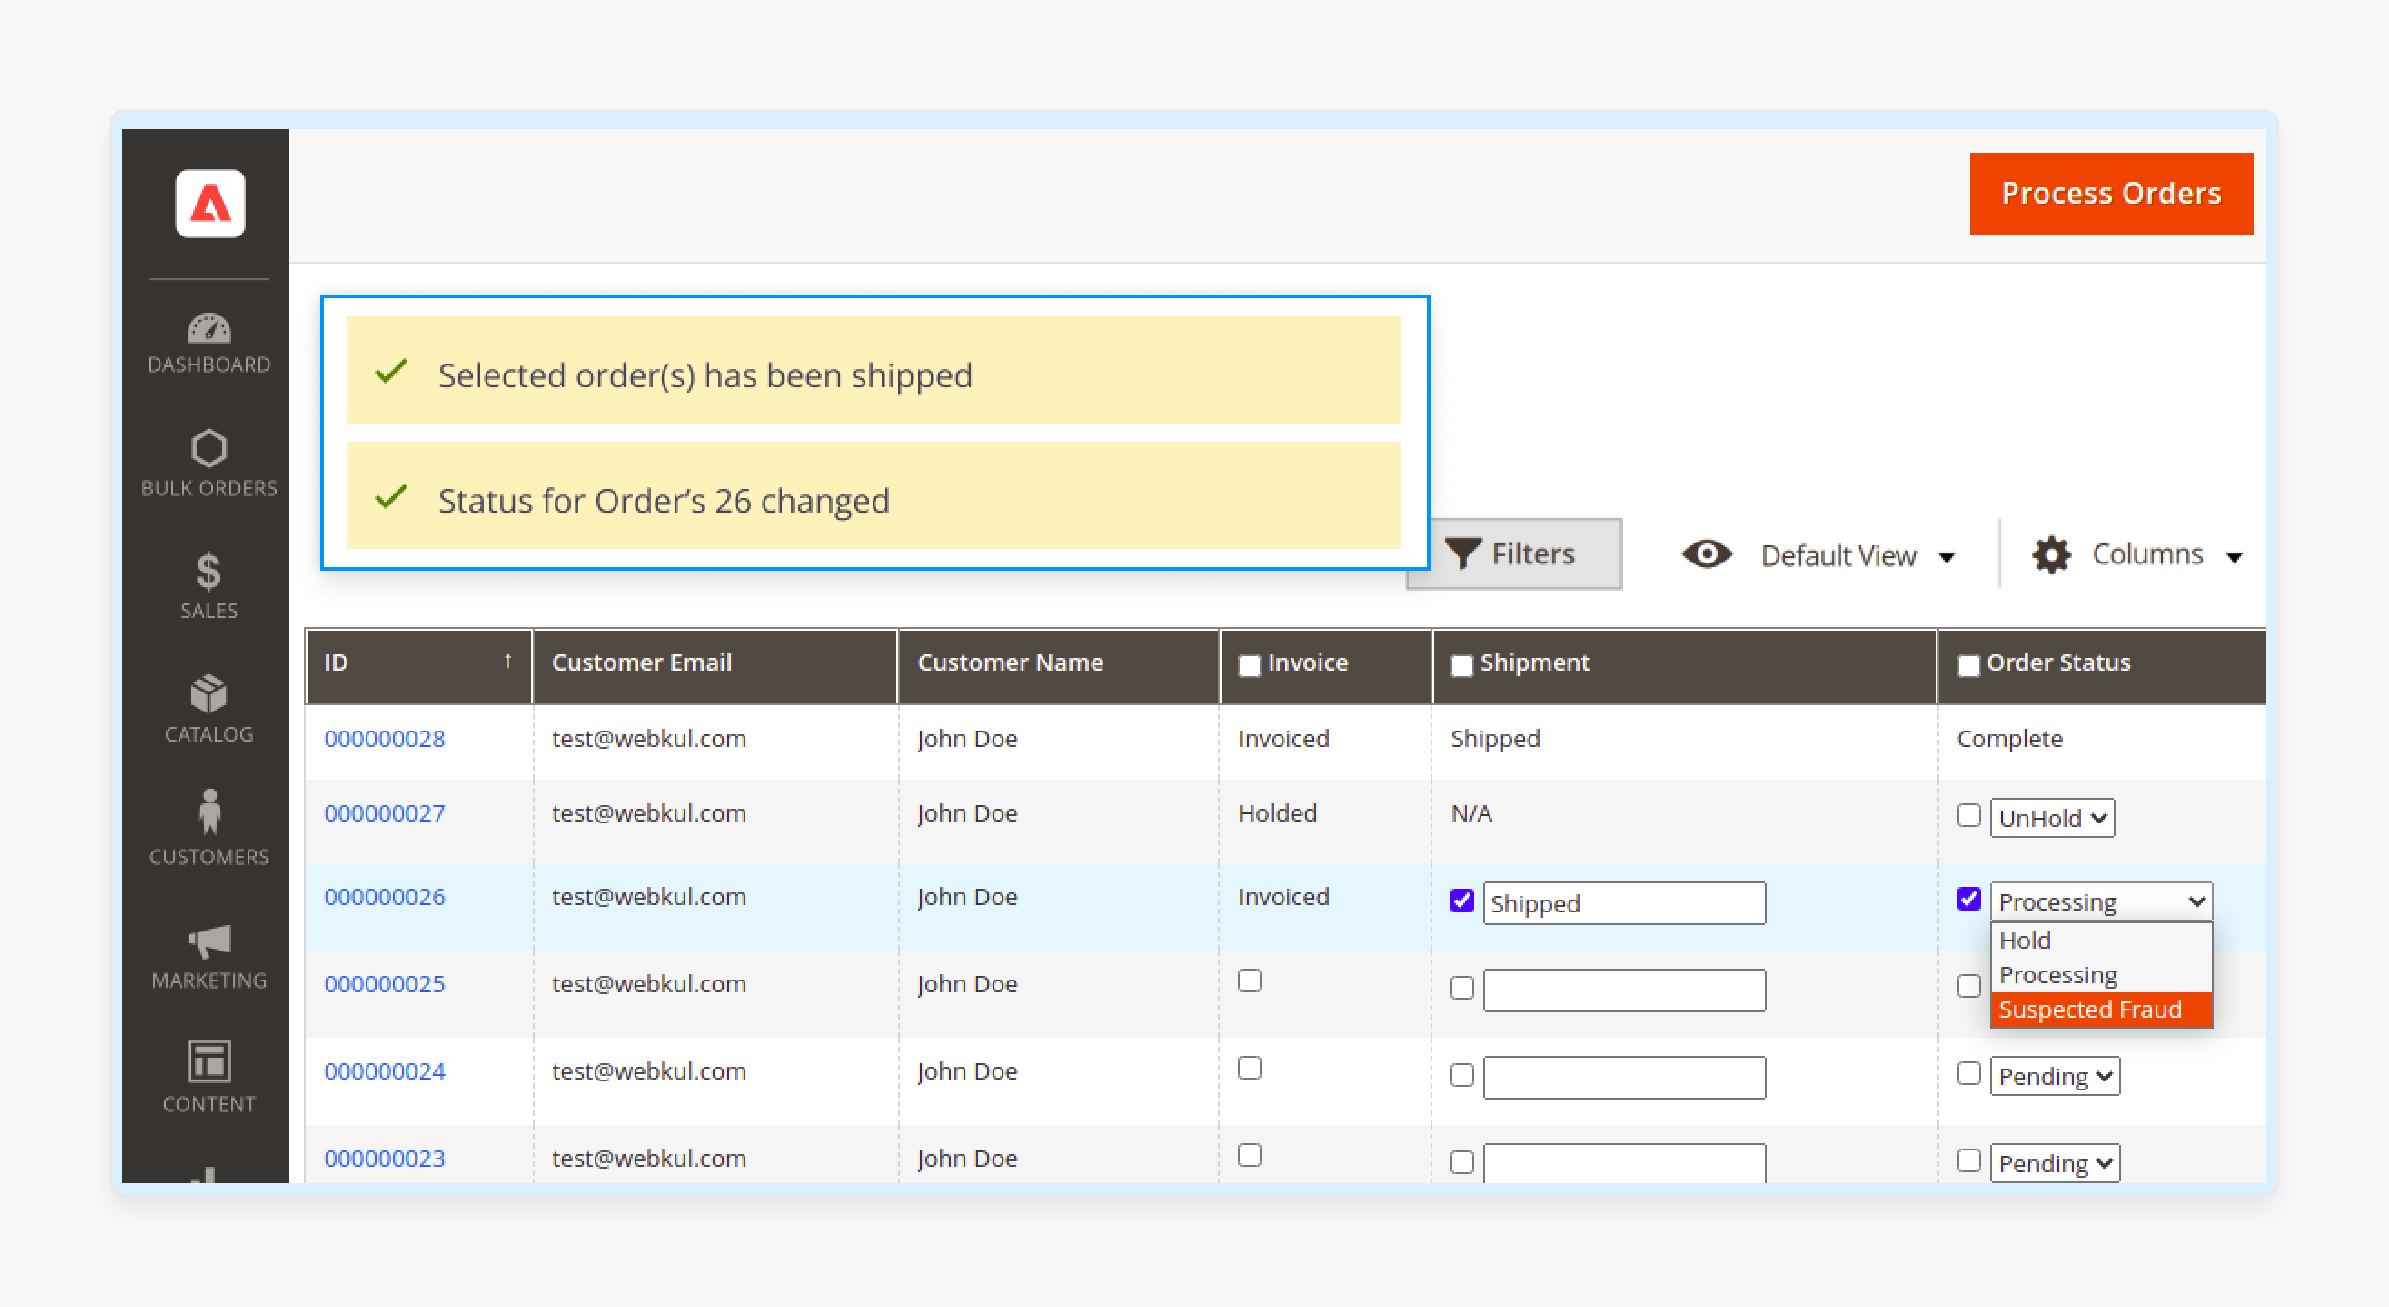Open the Pending dropdown for order 000000023
Viewport: 2389px width, 1307px height.
pyautogui.click(x=2054, y=1163)
